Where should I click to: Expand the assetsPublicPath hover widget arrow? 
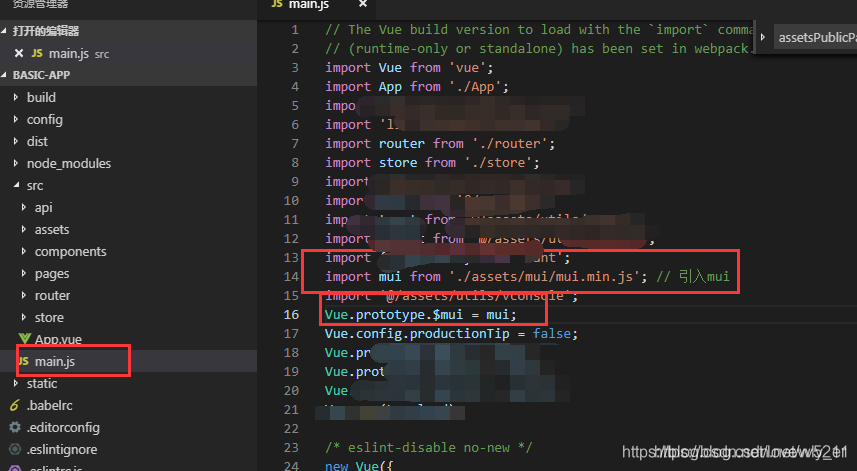click(763, 37)
